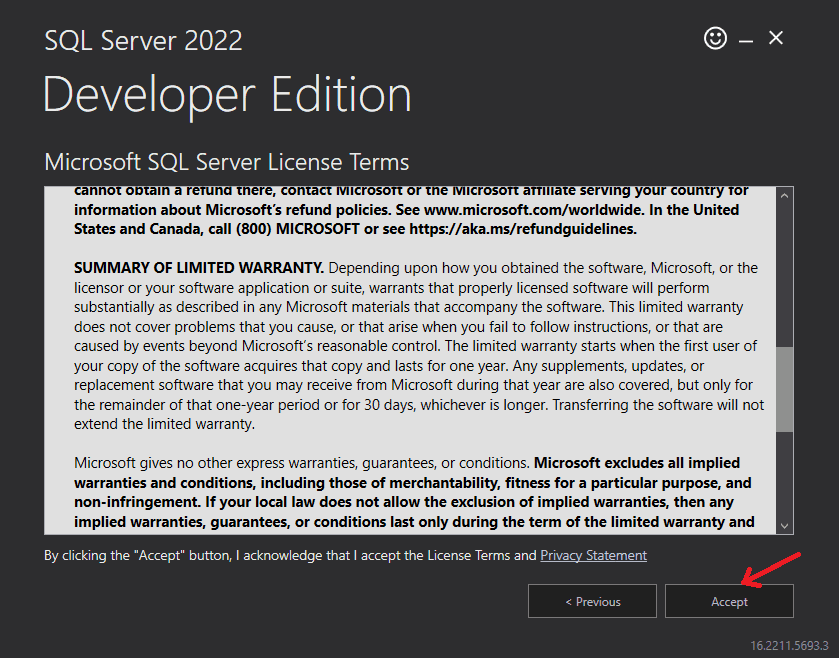Click the version number 16.2211.5693.3
839x658 pixels.
point(789,645)
